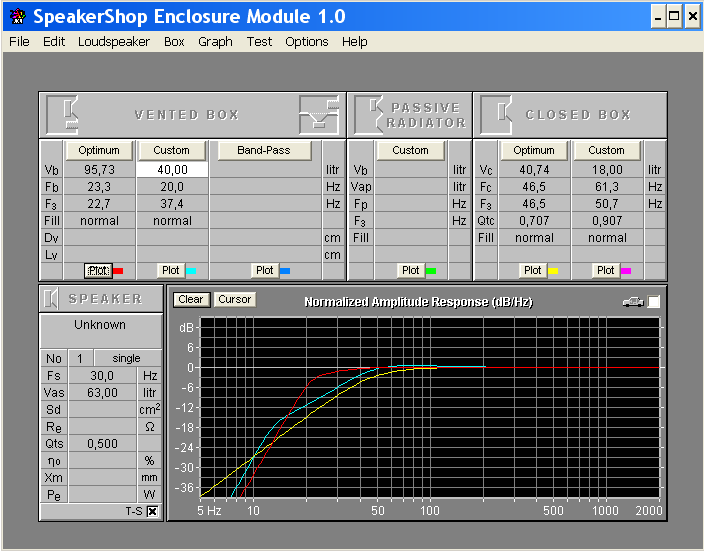Click the speaker configuration single field
Screen dimensions: 704x551
pyautogui.click(x=128, y=358)
